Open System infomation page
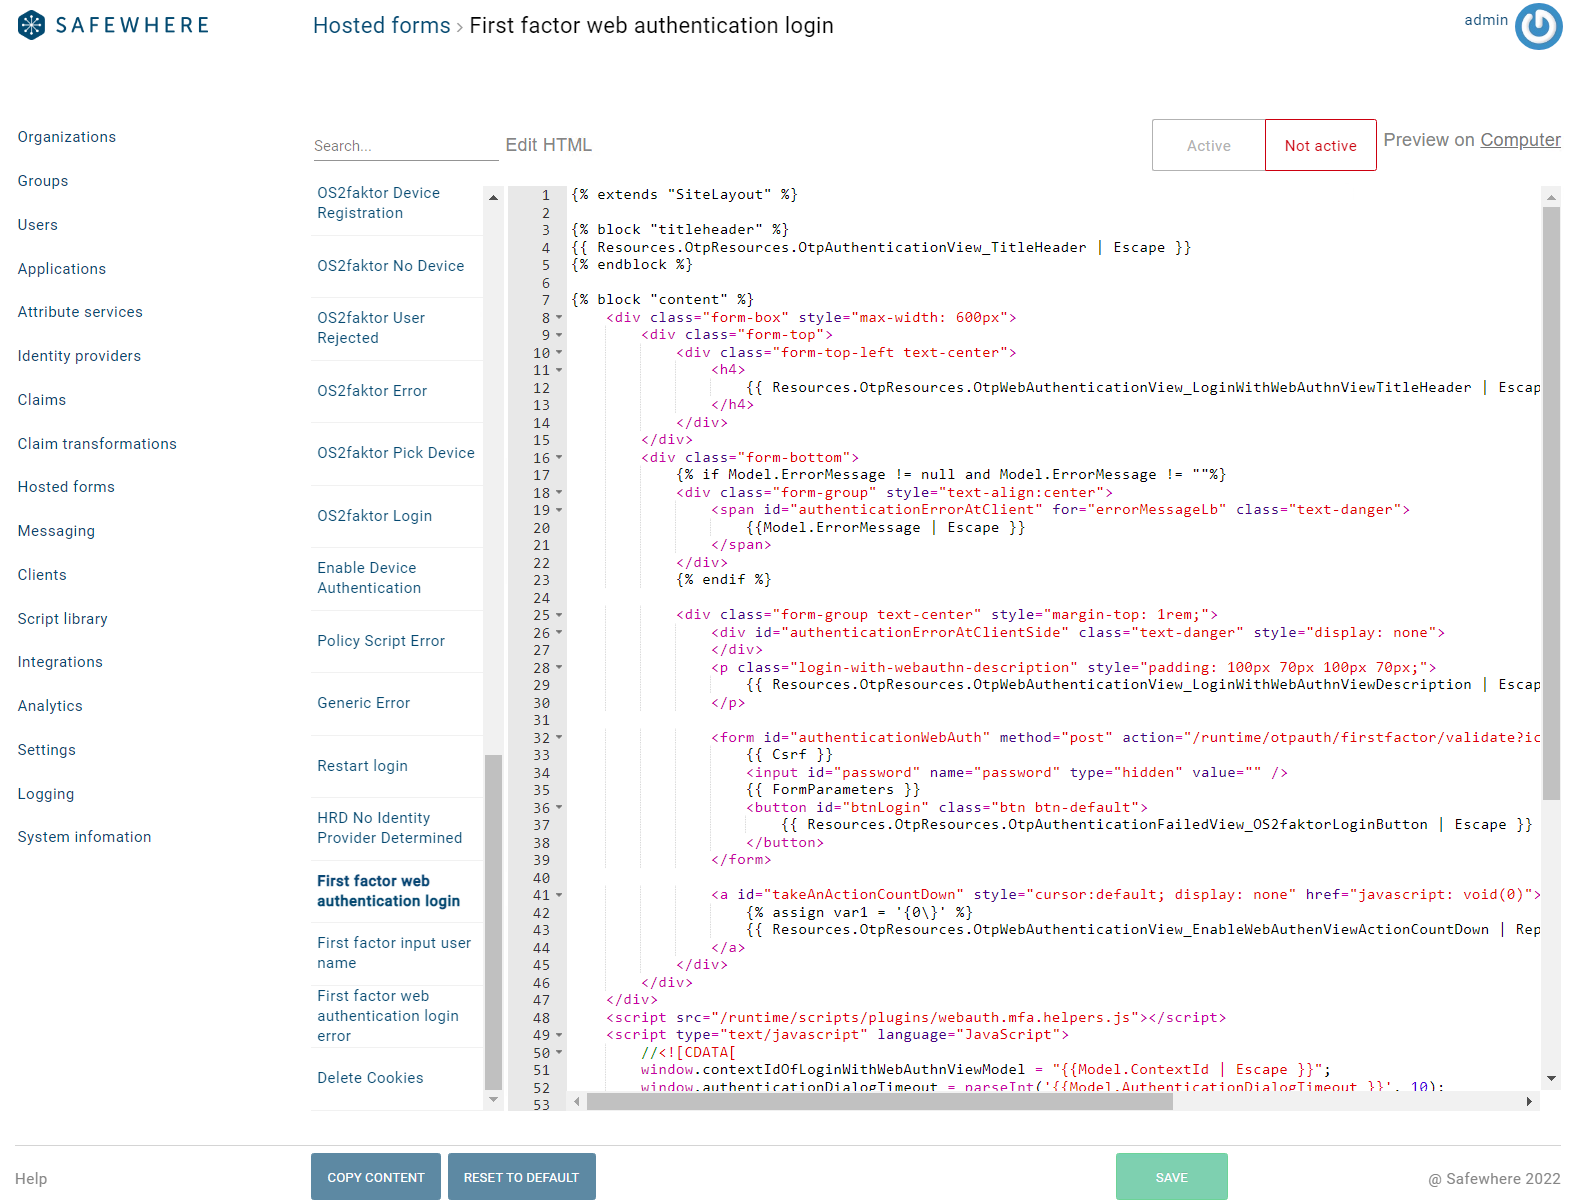Screen dimensions: 1571x1203 pyautogui.click(x=85, y=837)
